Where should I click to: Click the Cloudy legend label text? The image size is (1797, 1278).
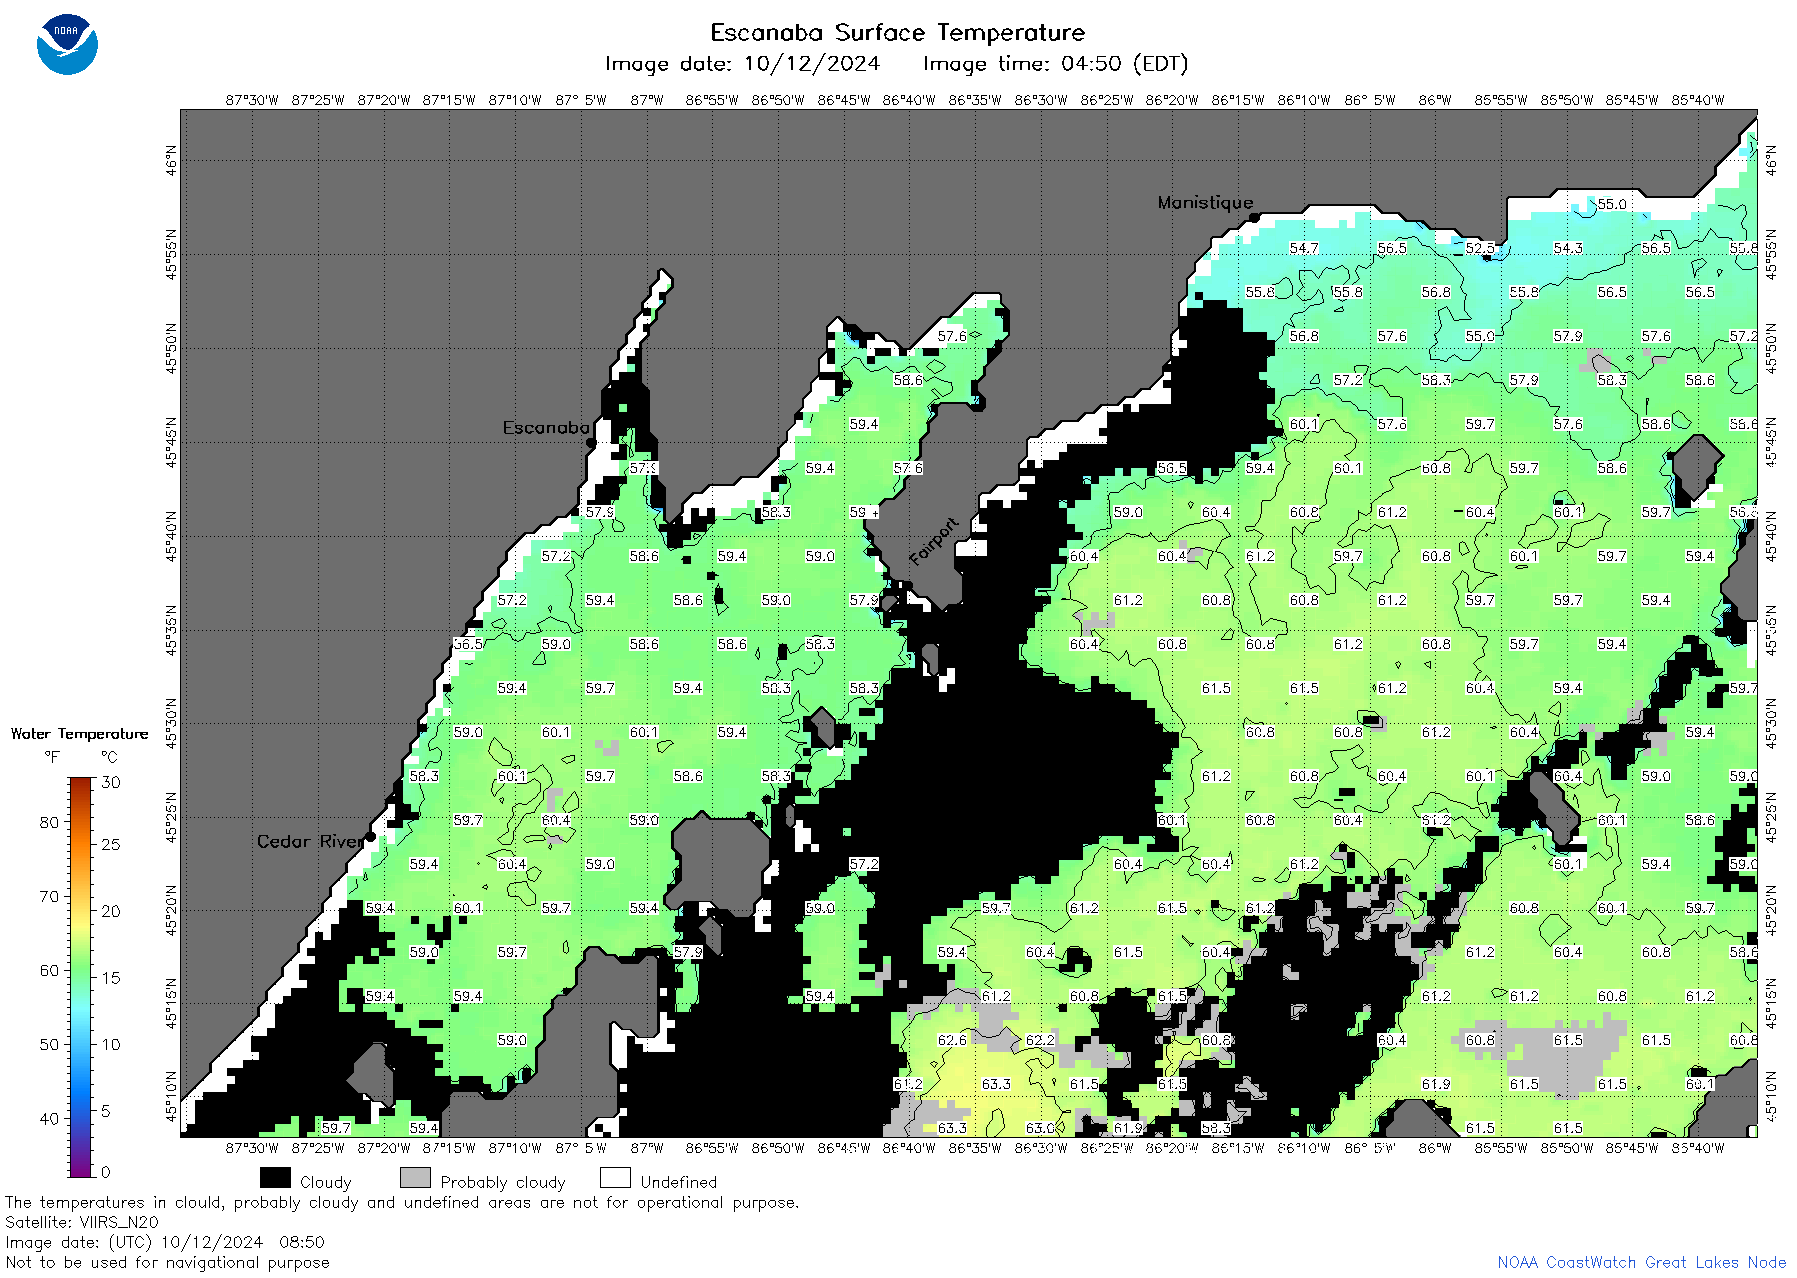(x=326, y=1182)
